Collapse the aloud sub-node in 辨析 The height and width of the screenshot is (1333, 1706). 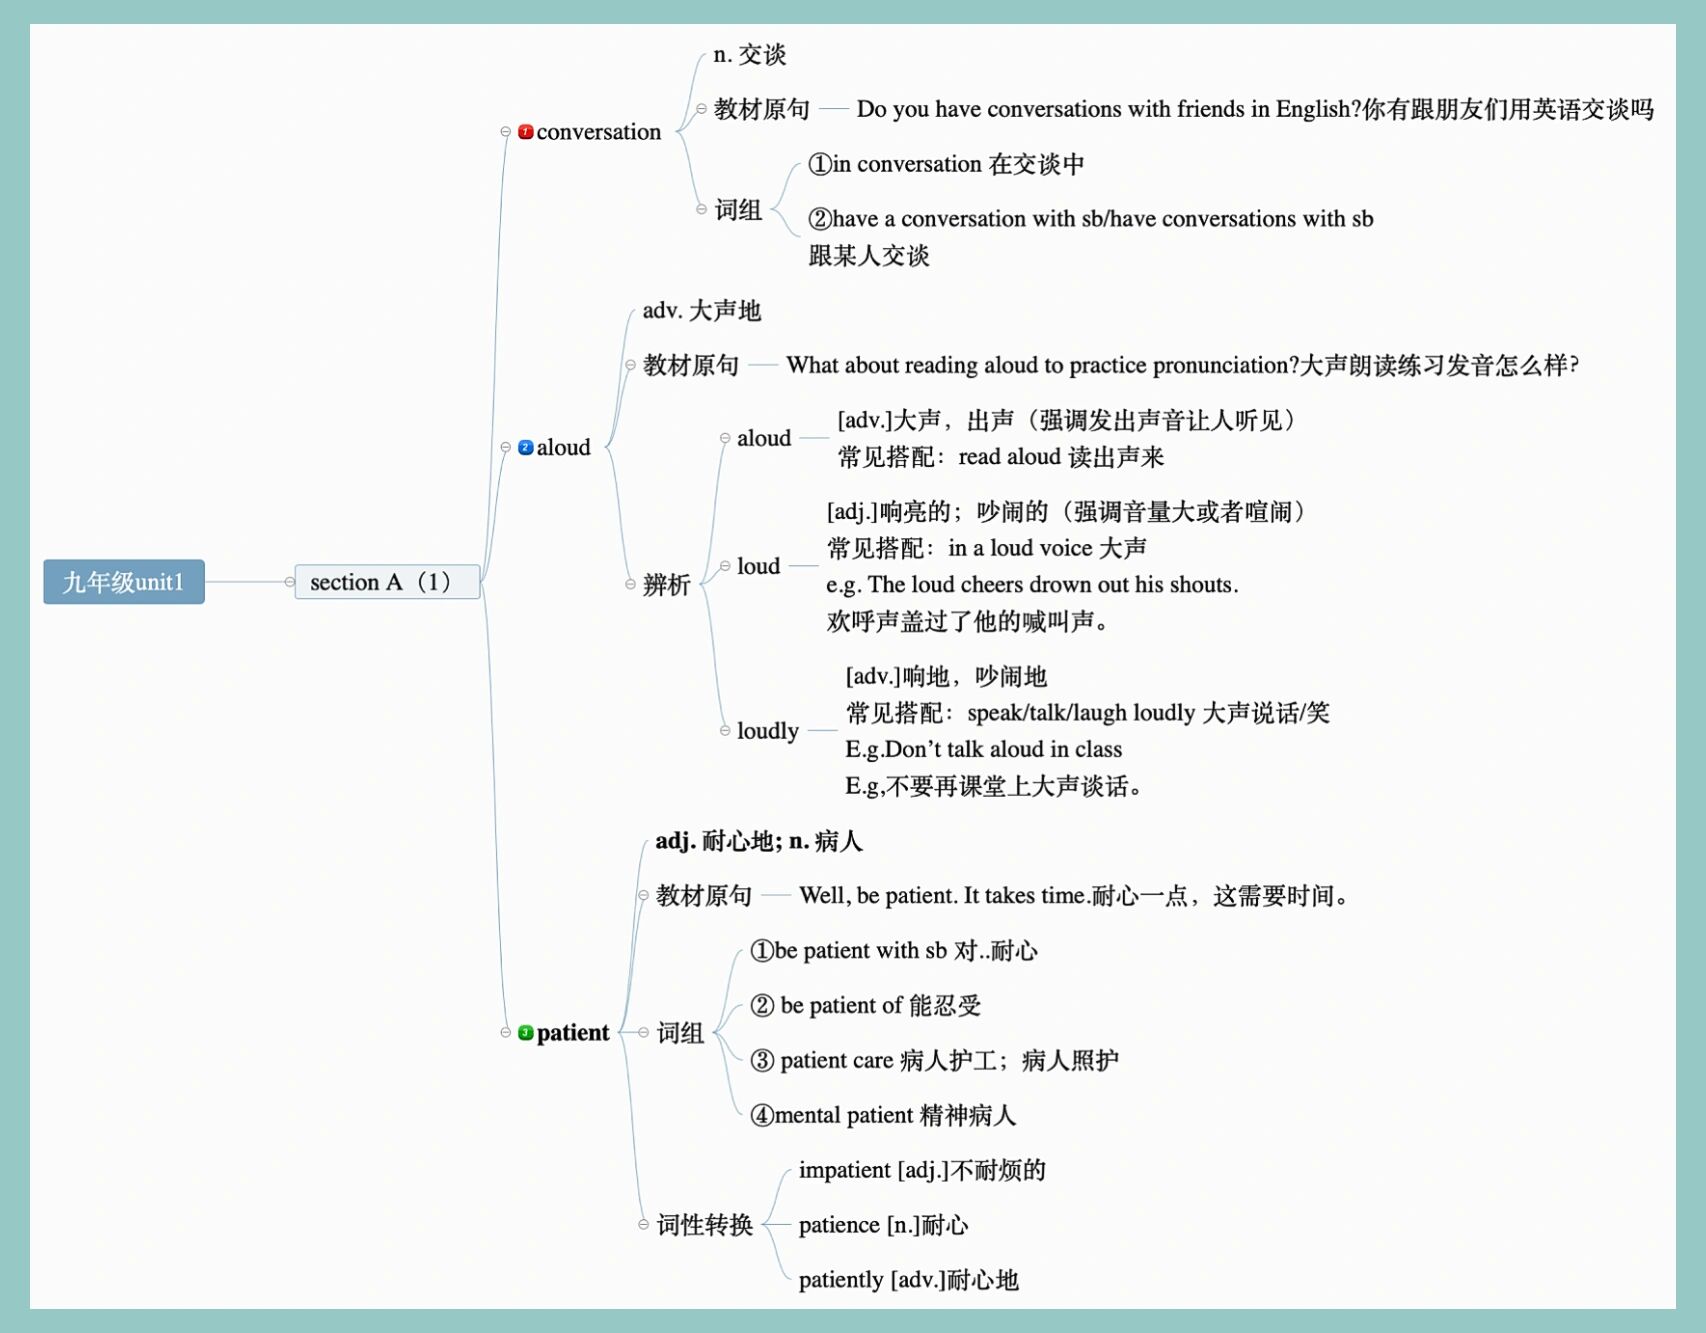click(725, 438)
